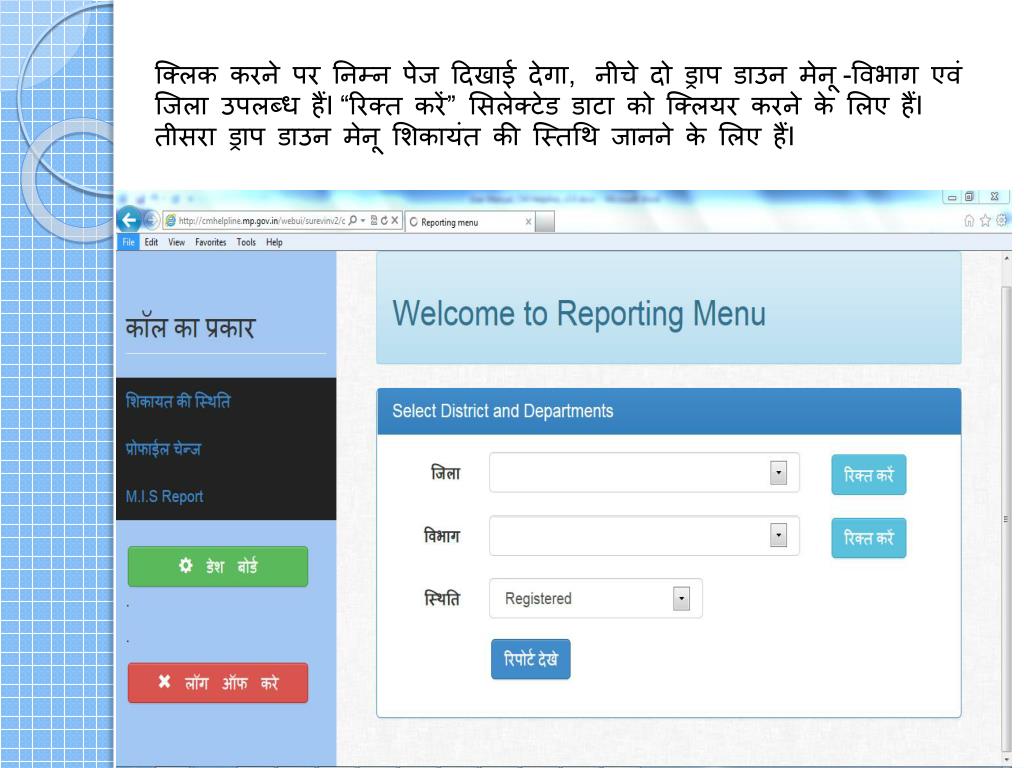Expand the विभाग dropdown arrow

point(778,536)
